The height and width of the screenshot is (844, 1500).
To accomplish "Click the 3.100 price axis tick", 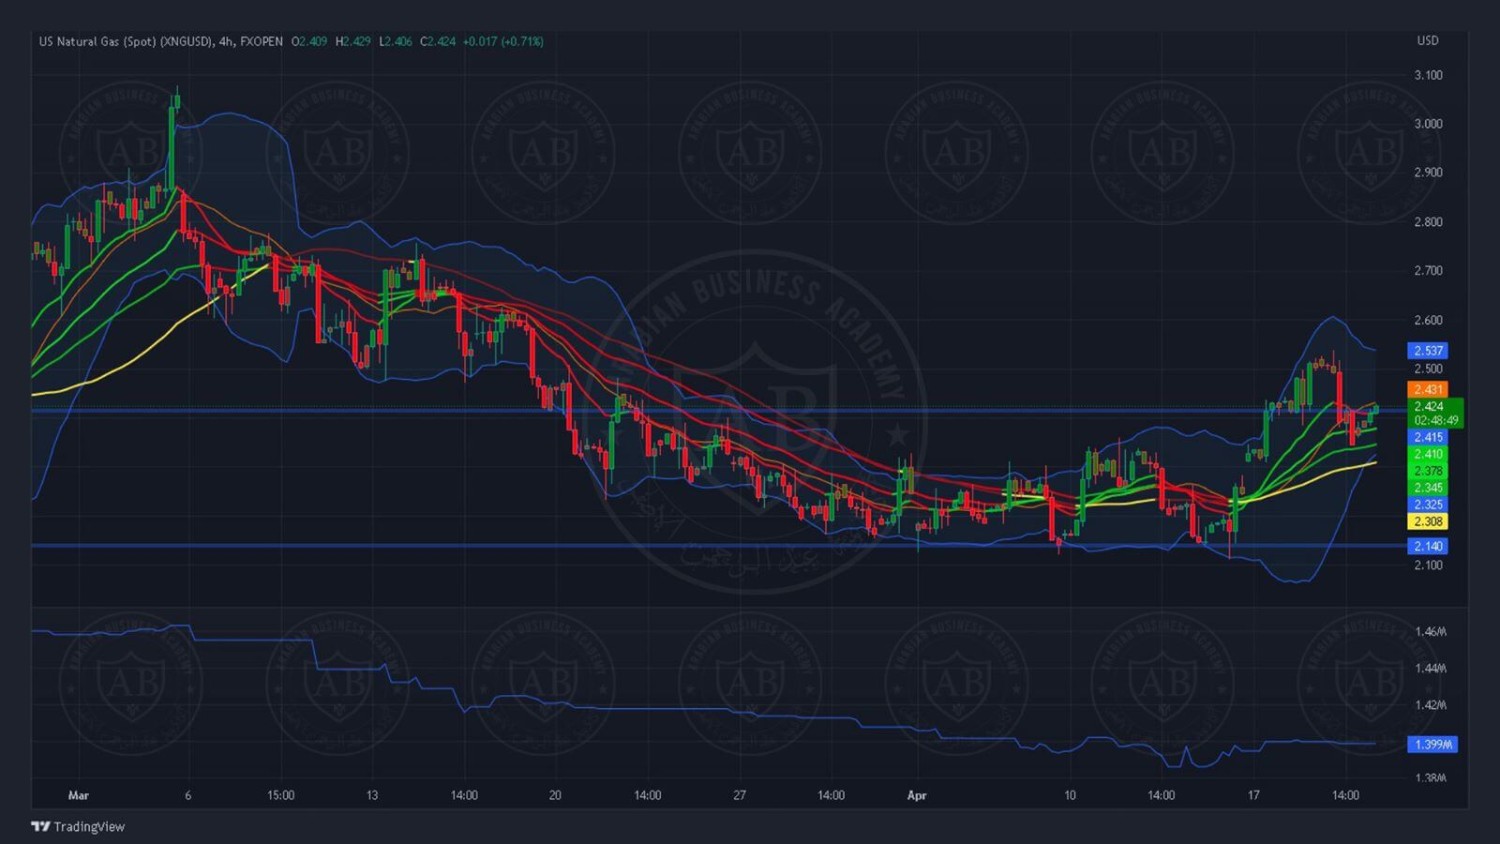I will (1428, 75).
